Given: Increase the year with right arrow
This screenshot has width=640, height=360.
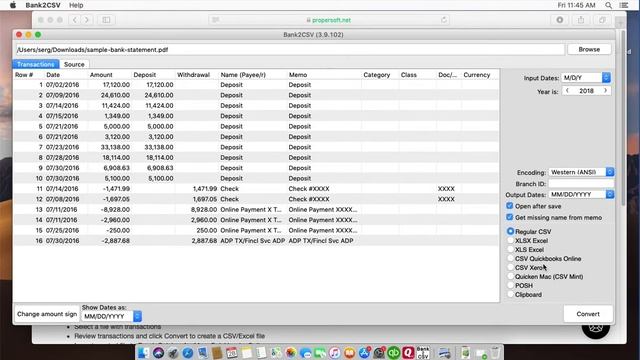Looking at the screenshot, I should [x=606, y=91].
